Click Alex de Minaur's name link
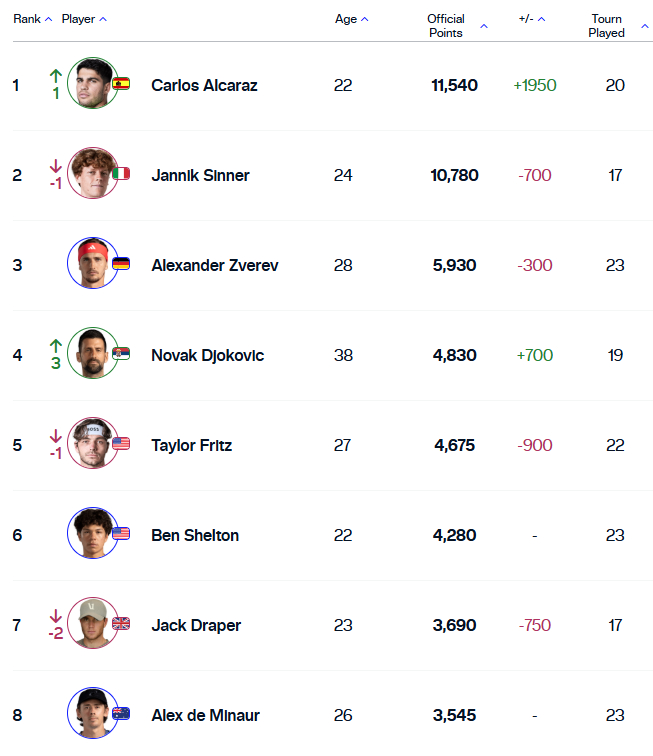 (x=205, y=716)
